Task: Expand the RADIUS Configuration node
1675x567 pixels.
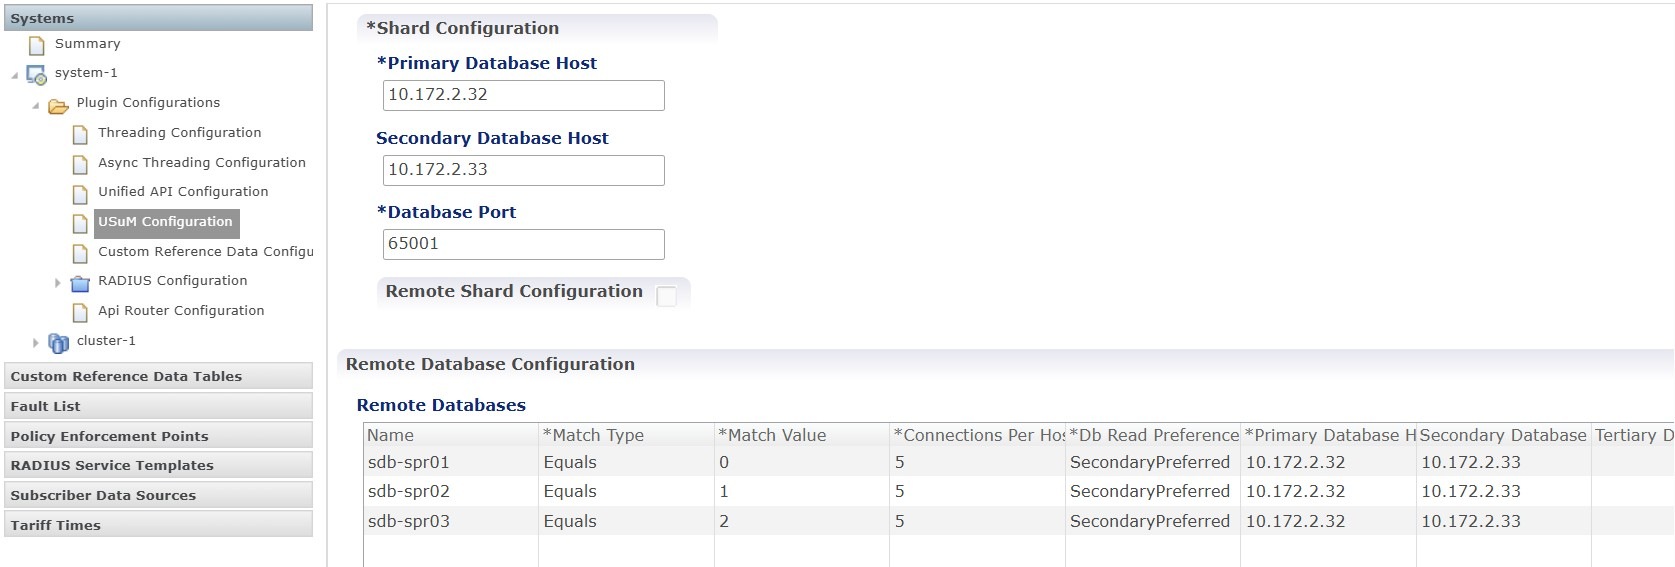Action: tap(58, 283)
